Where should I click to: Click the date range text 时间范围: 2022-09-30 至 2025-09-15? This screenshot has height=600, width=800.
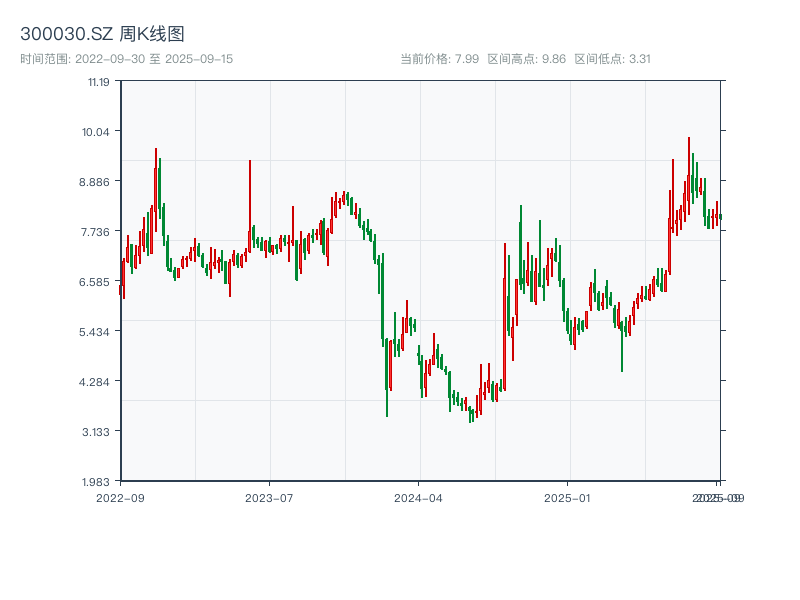tap(127, 59)
